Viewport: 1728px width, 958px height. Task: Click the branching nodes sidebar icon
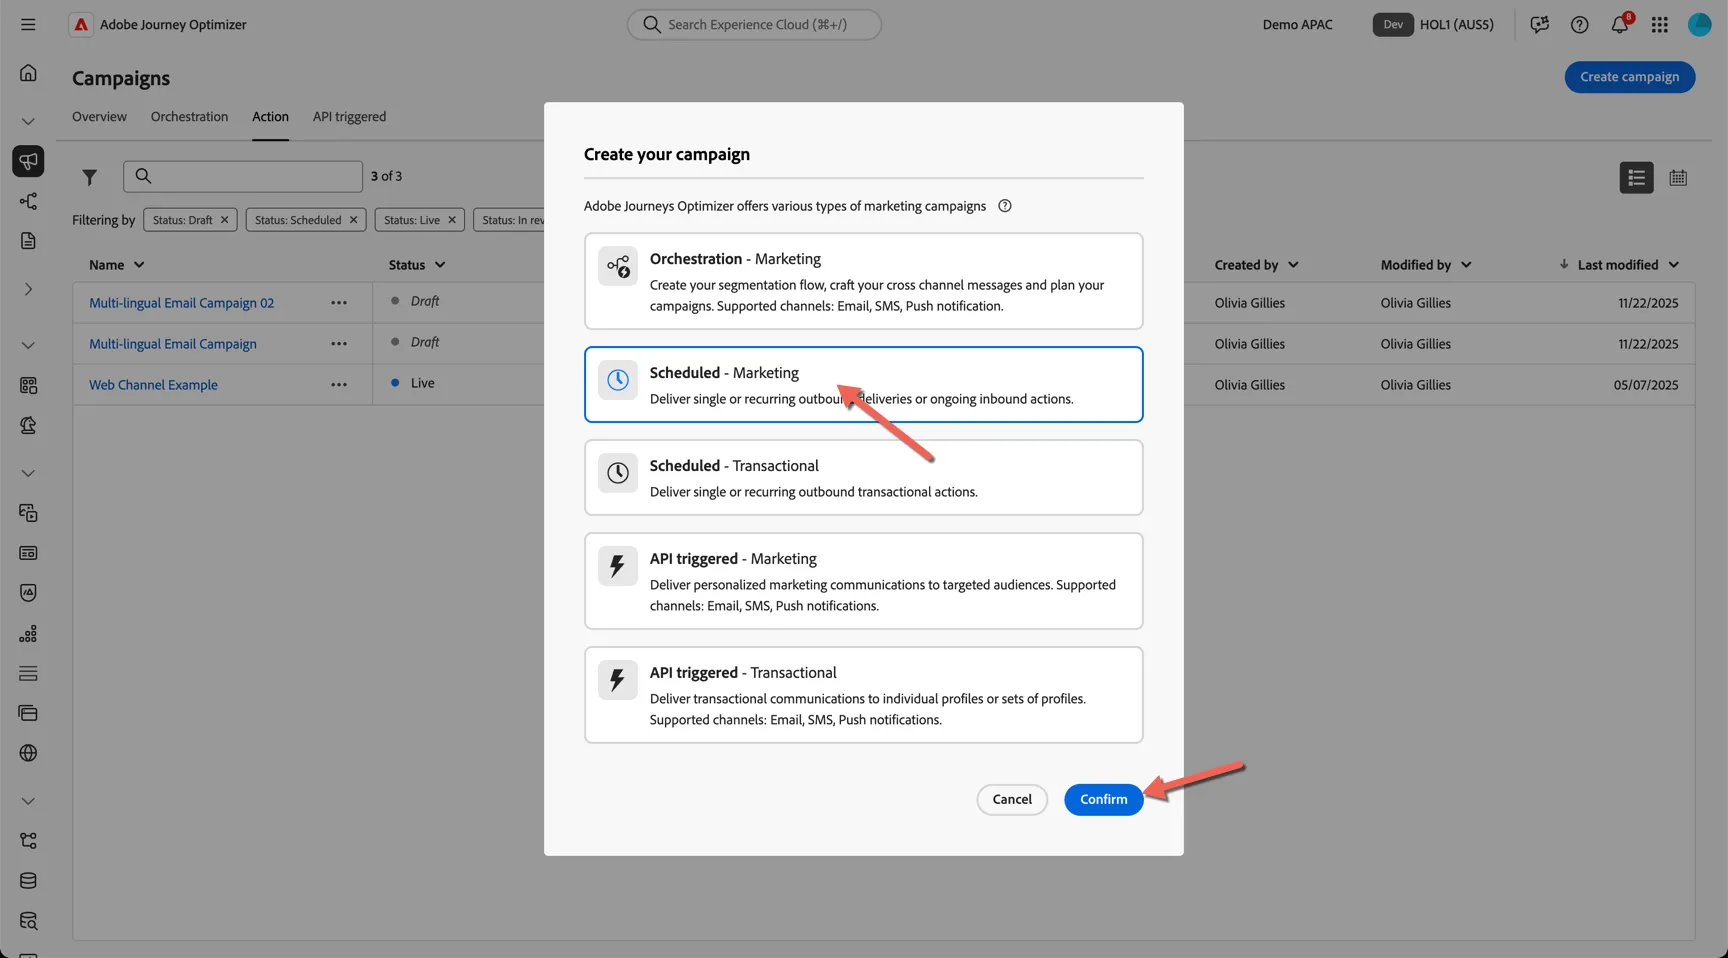28,841
